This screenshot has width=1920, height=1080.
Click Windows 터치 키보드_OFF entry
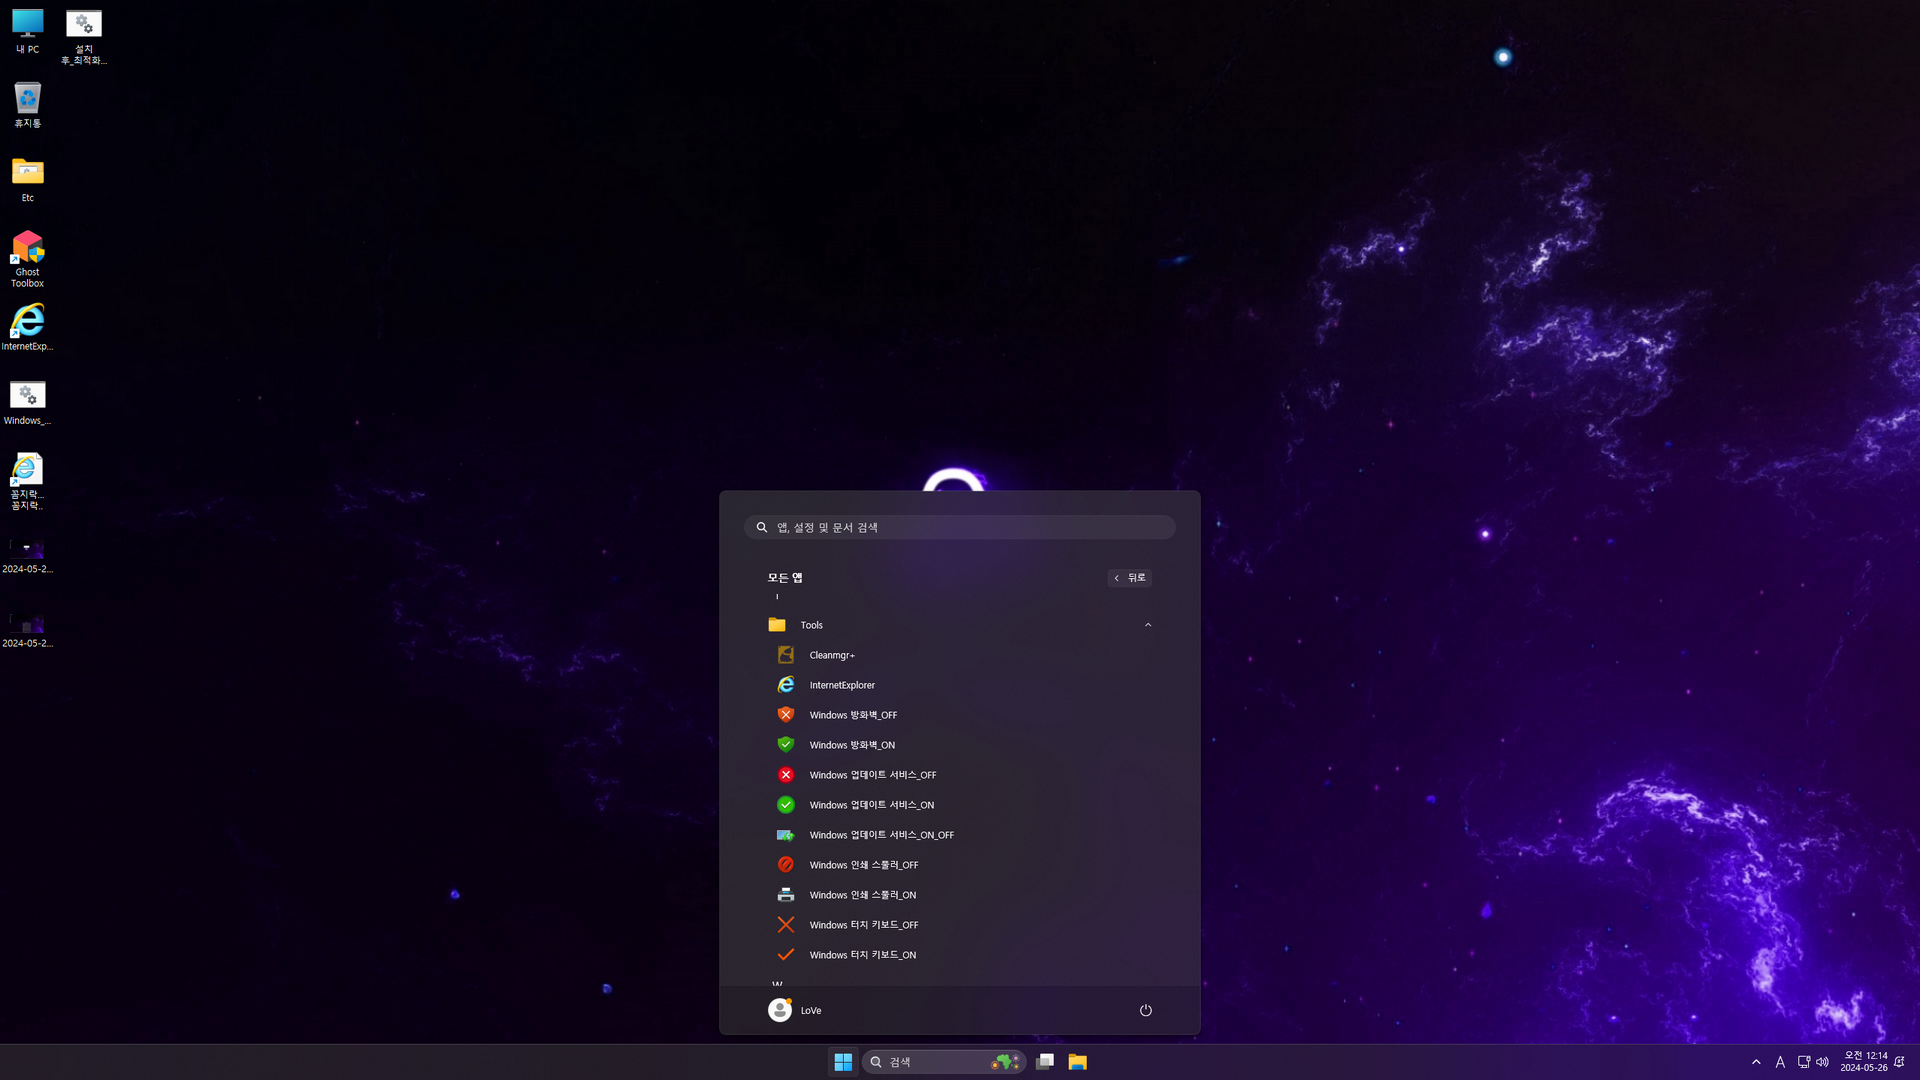coord(863,925)
